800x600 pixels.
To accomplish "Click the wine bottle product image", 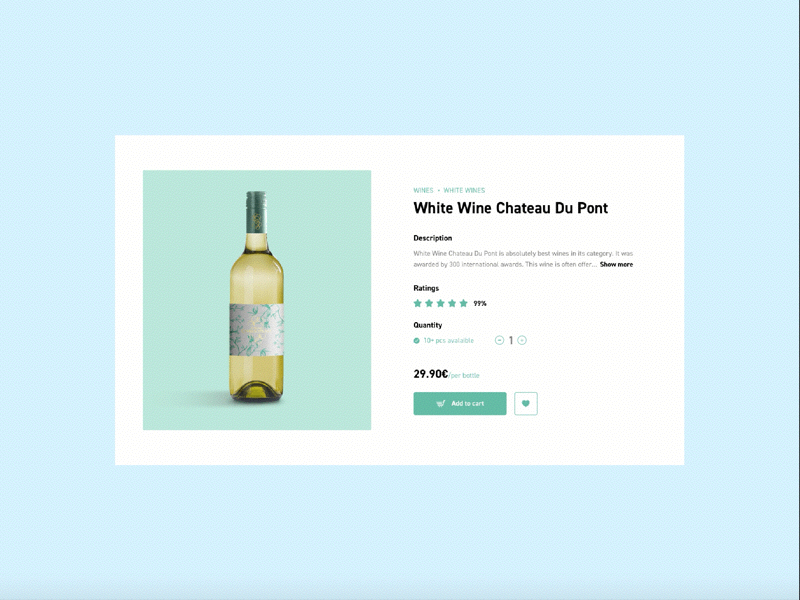I will tap(257, 300).
